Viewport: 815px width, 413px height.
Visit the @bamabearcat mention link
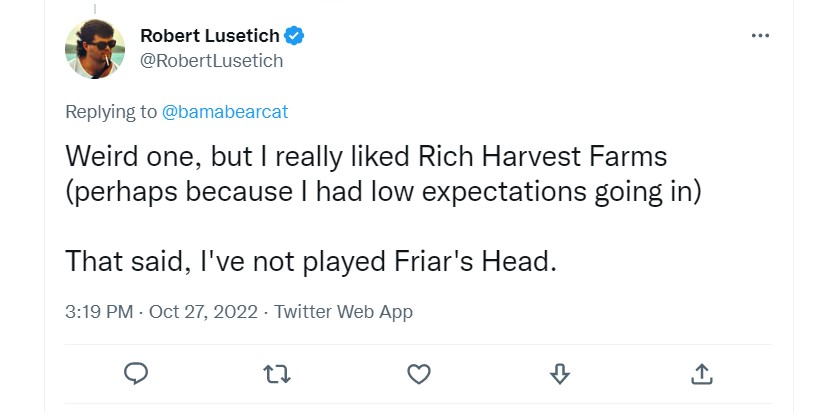(x=225, y=112)
